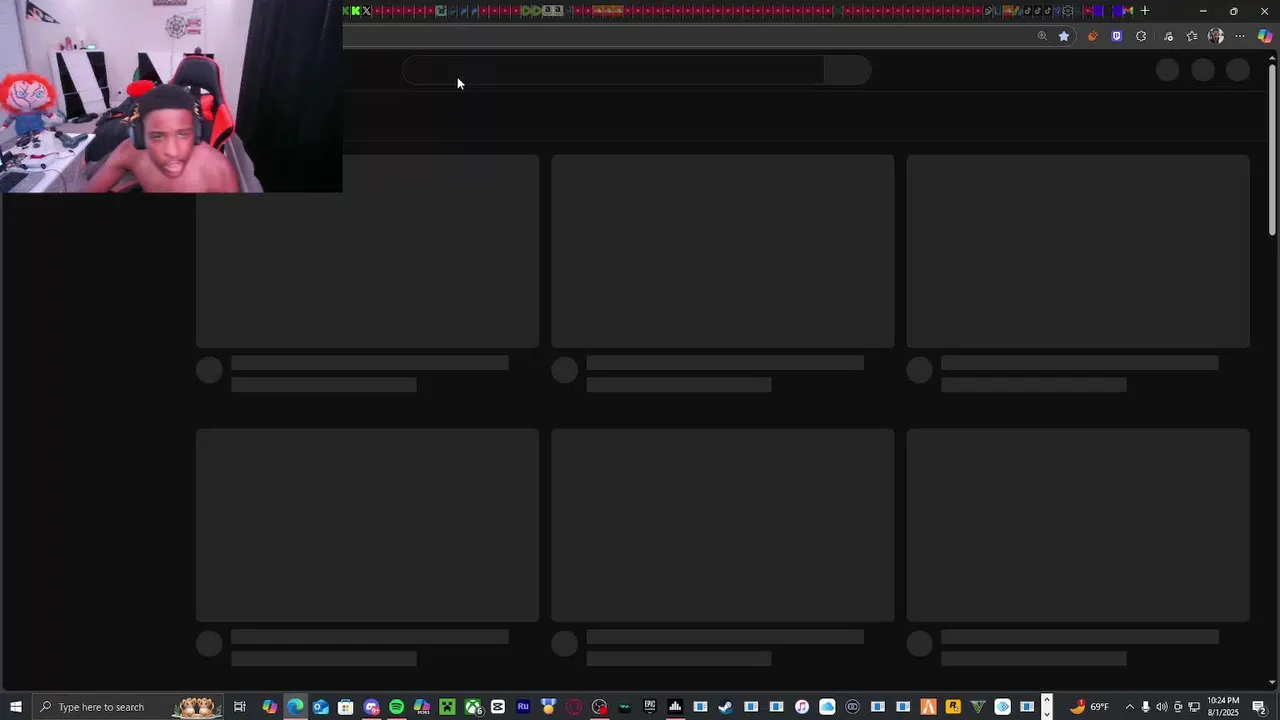Open Rockstar Games Launcher on the taskbar

coord(953,707)
